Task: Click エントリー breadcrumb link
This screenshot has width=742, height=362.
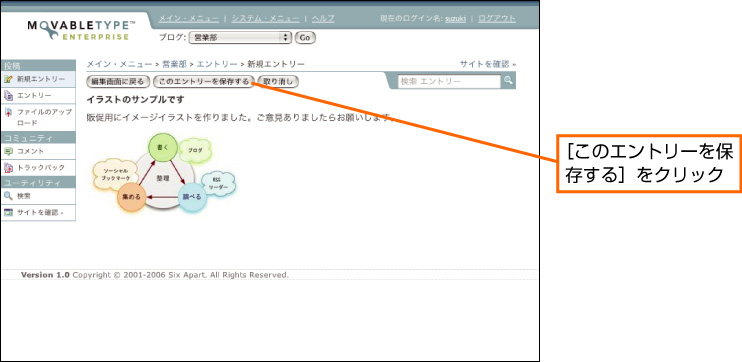Action: pyautogui.click(x=217, y=64)
